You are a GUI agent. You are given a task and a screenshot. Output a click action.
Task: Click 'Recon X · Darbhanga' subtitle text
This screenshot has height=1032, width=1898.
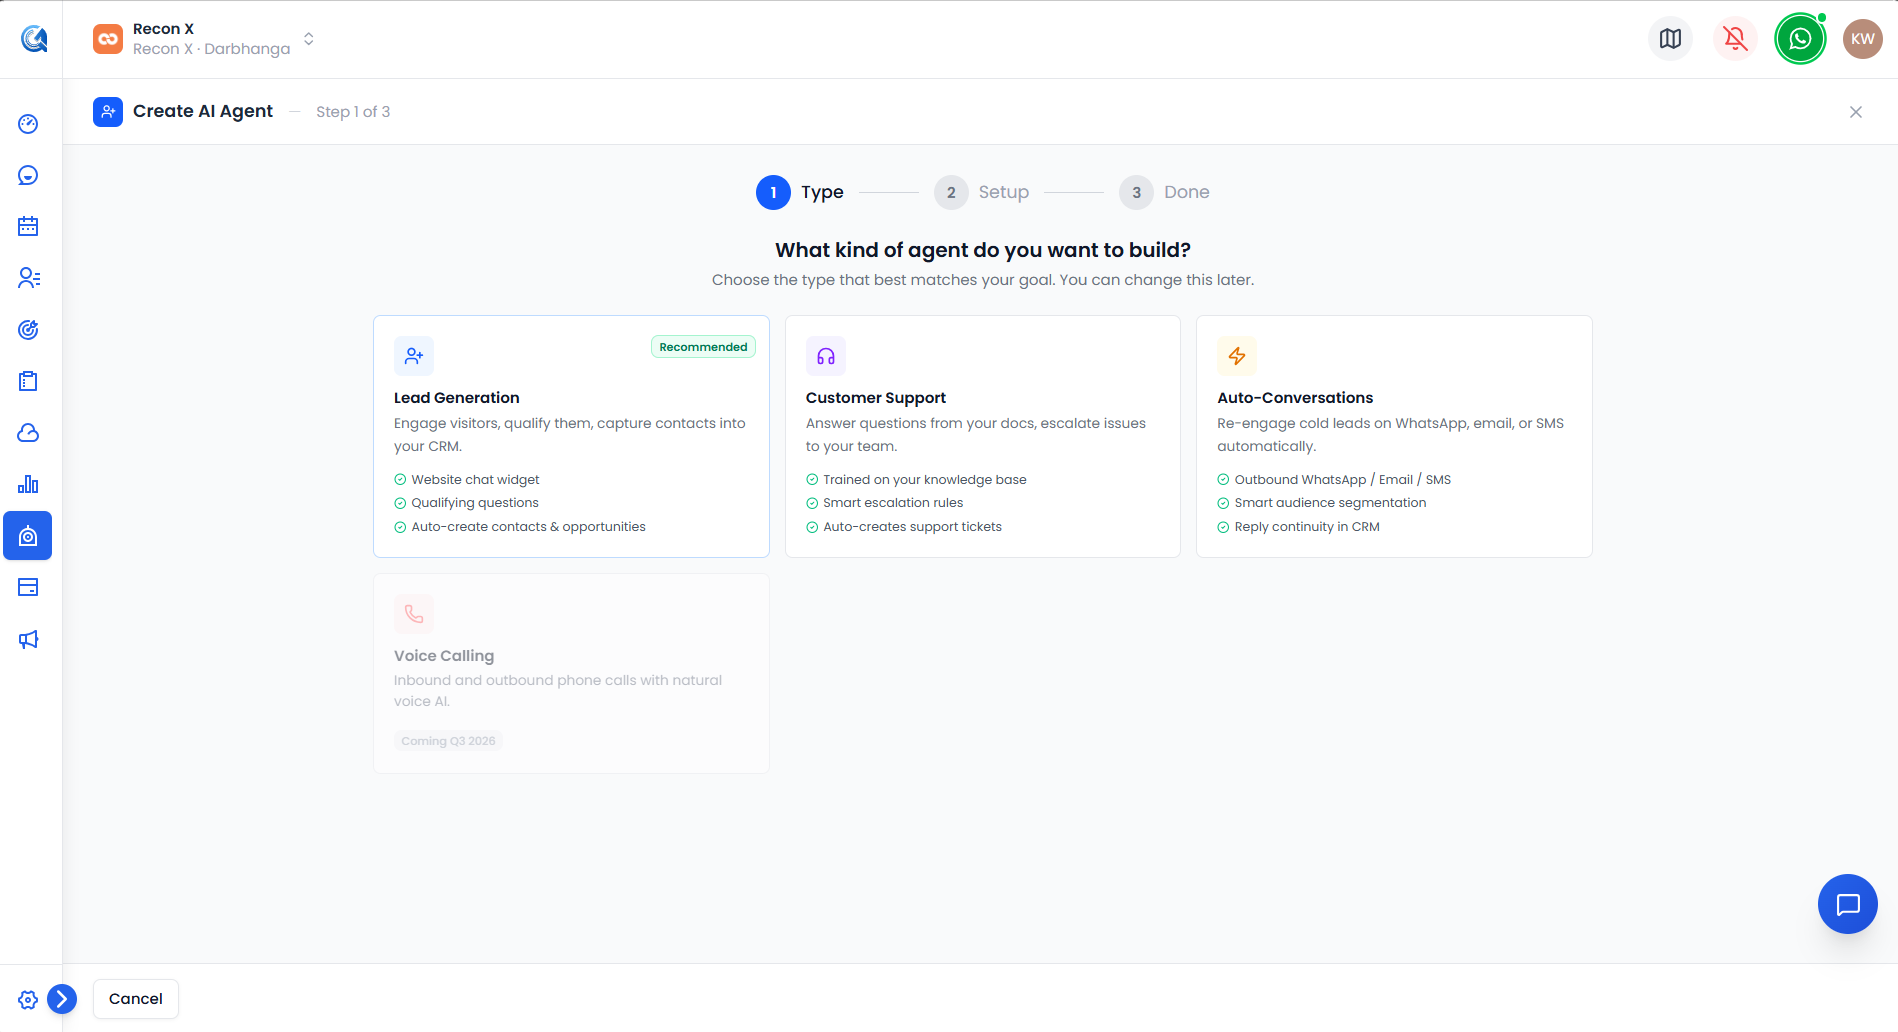click(211, 49)
